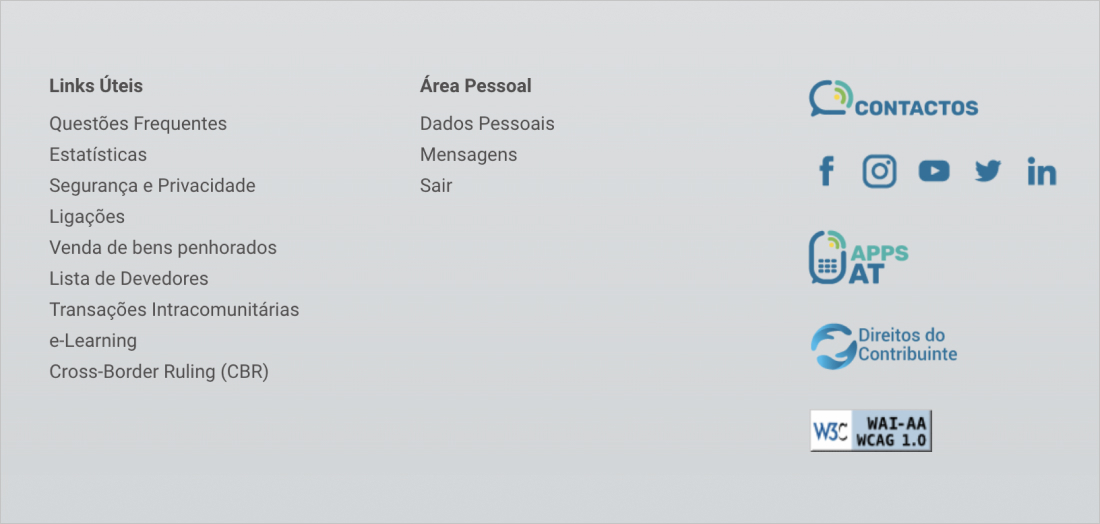The width and height of the screenshot is (1100, 524).
Task: Go to e-Learning page
Action: click(93, 341)
